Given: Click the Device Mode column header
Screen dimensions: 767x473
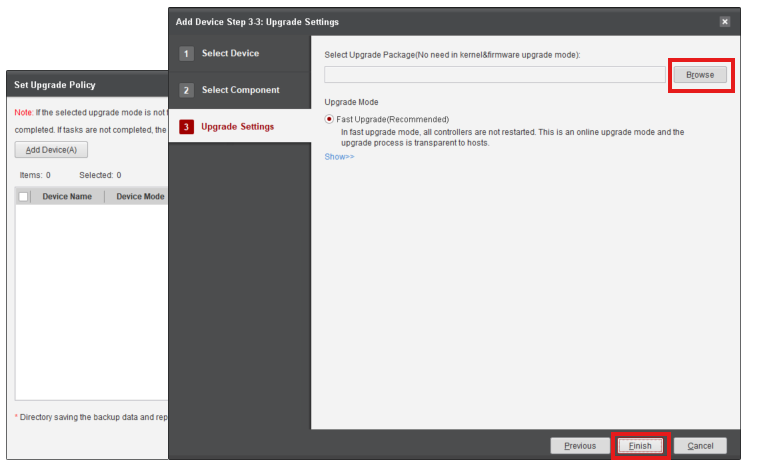Looking at the screenshot, I should pyautogui.click(x=139, y=197).
